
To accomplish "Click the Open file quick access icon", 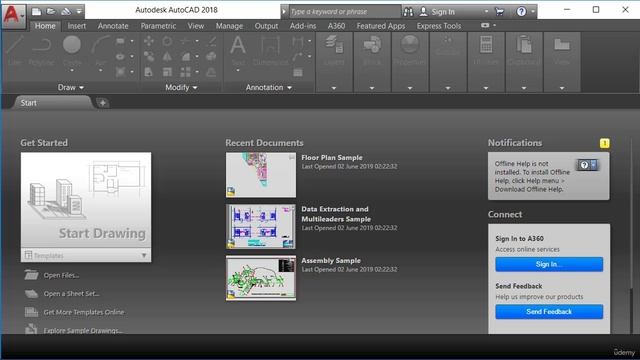I will click(x=51, y=11).
